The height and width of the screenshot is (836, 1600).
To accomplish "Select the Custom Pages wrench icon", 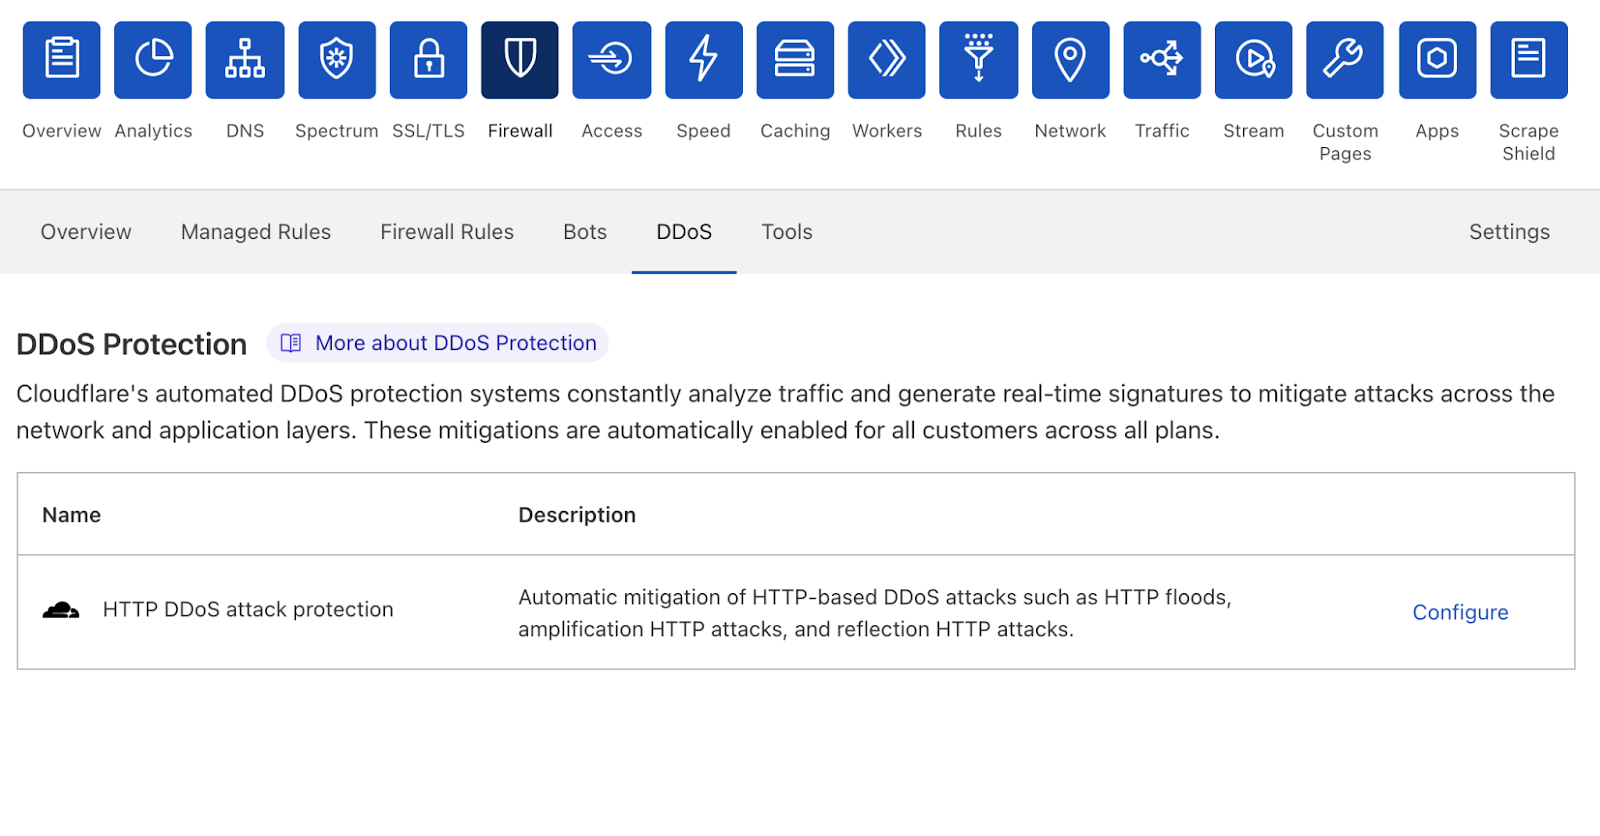I will (1345, 60).
